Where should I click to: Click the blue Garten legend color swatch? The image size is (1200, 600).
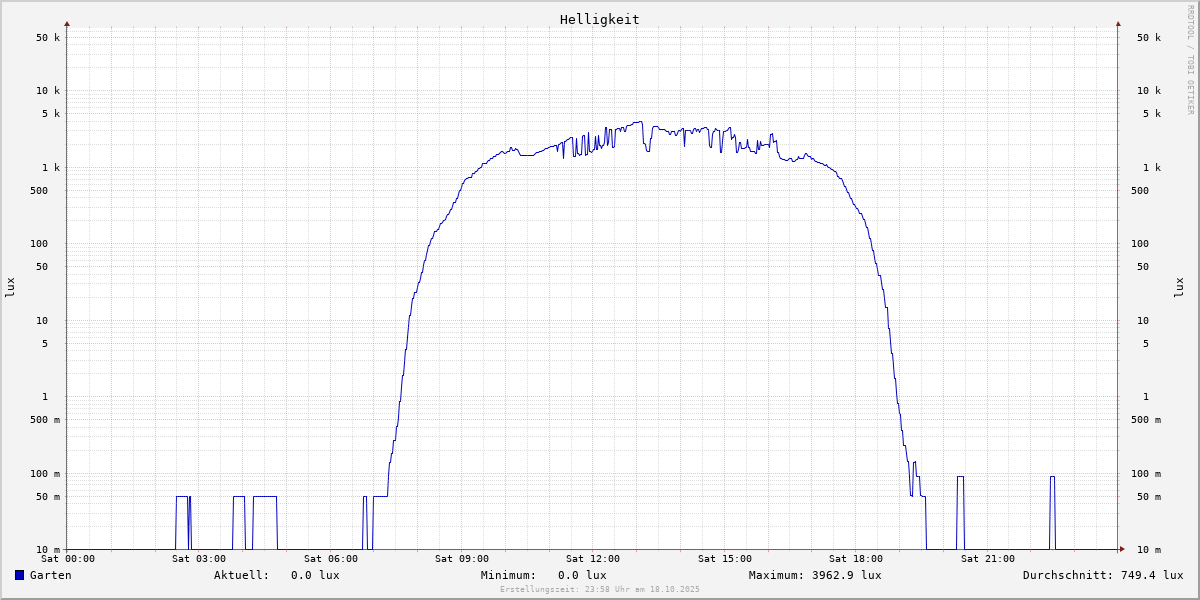(x=19, y=575)
